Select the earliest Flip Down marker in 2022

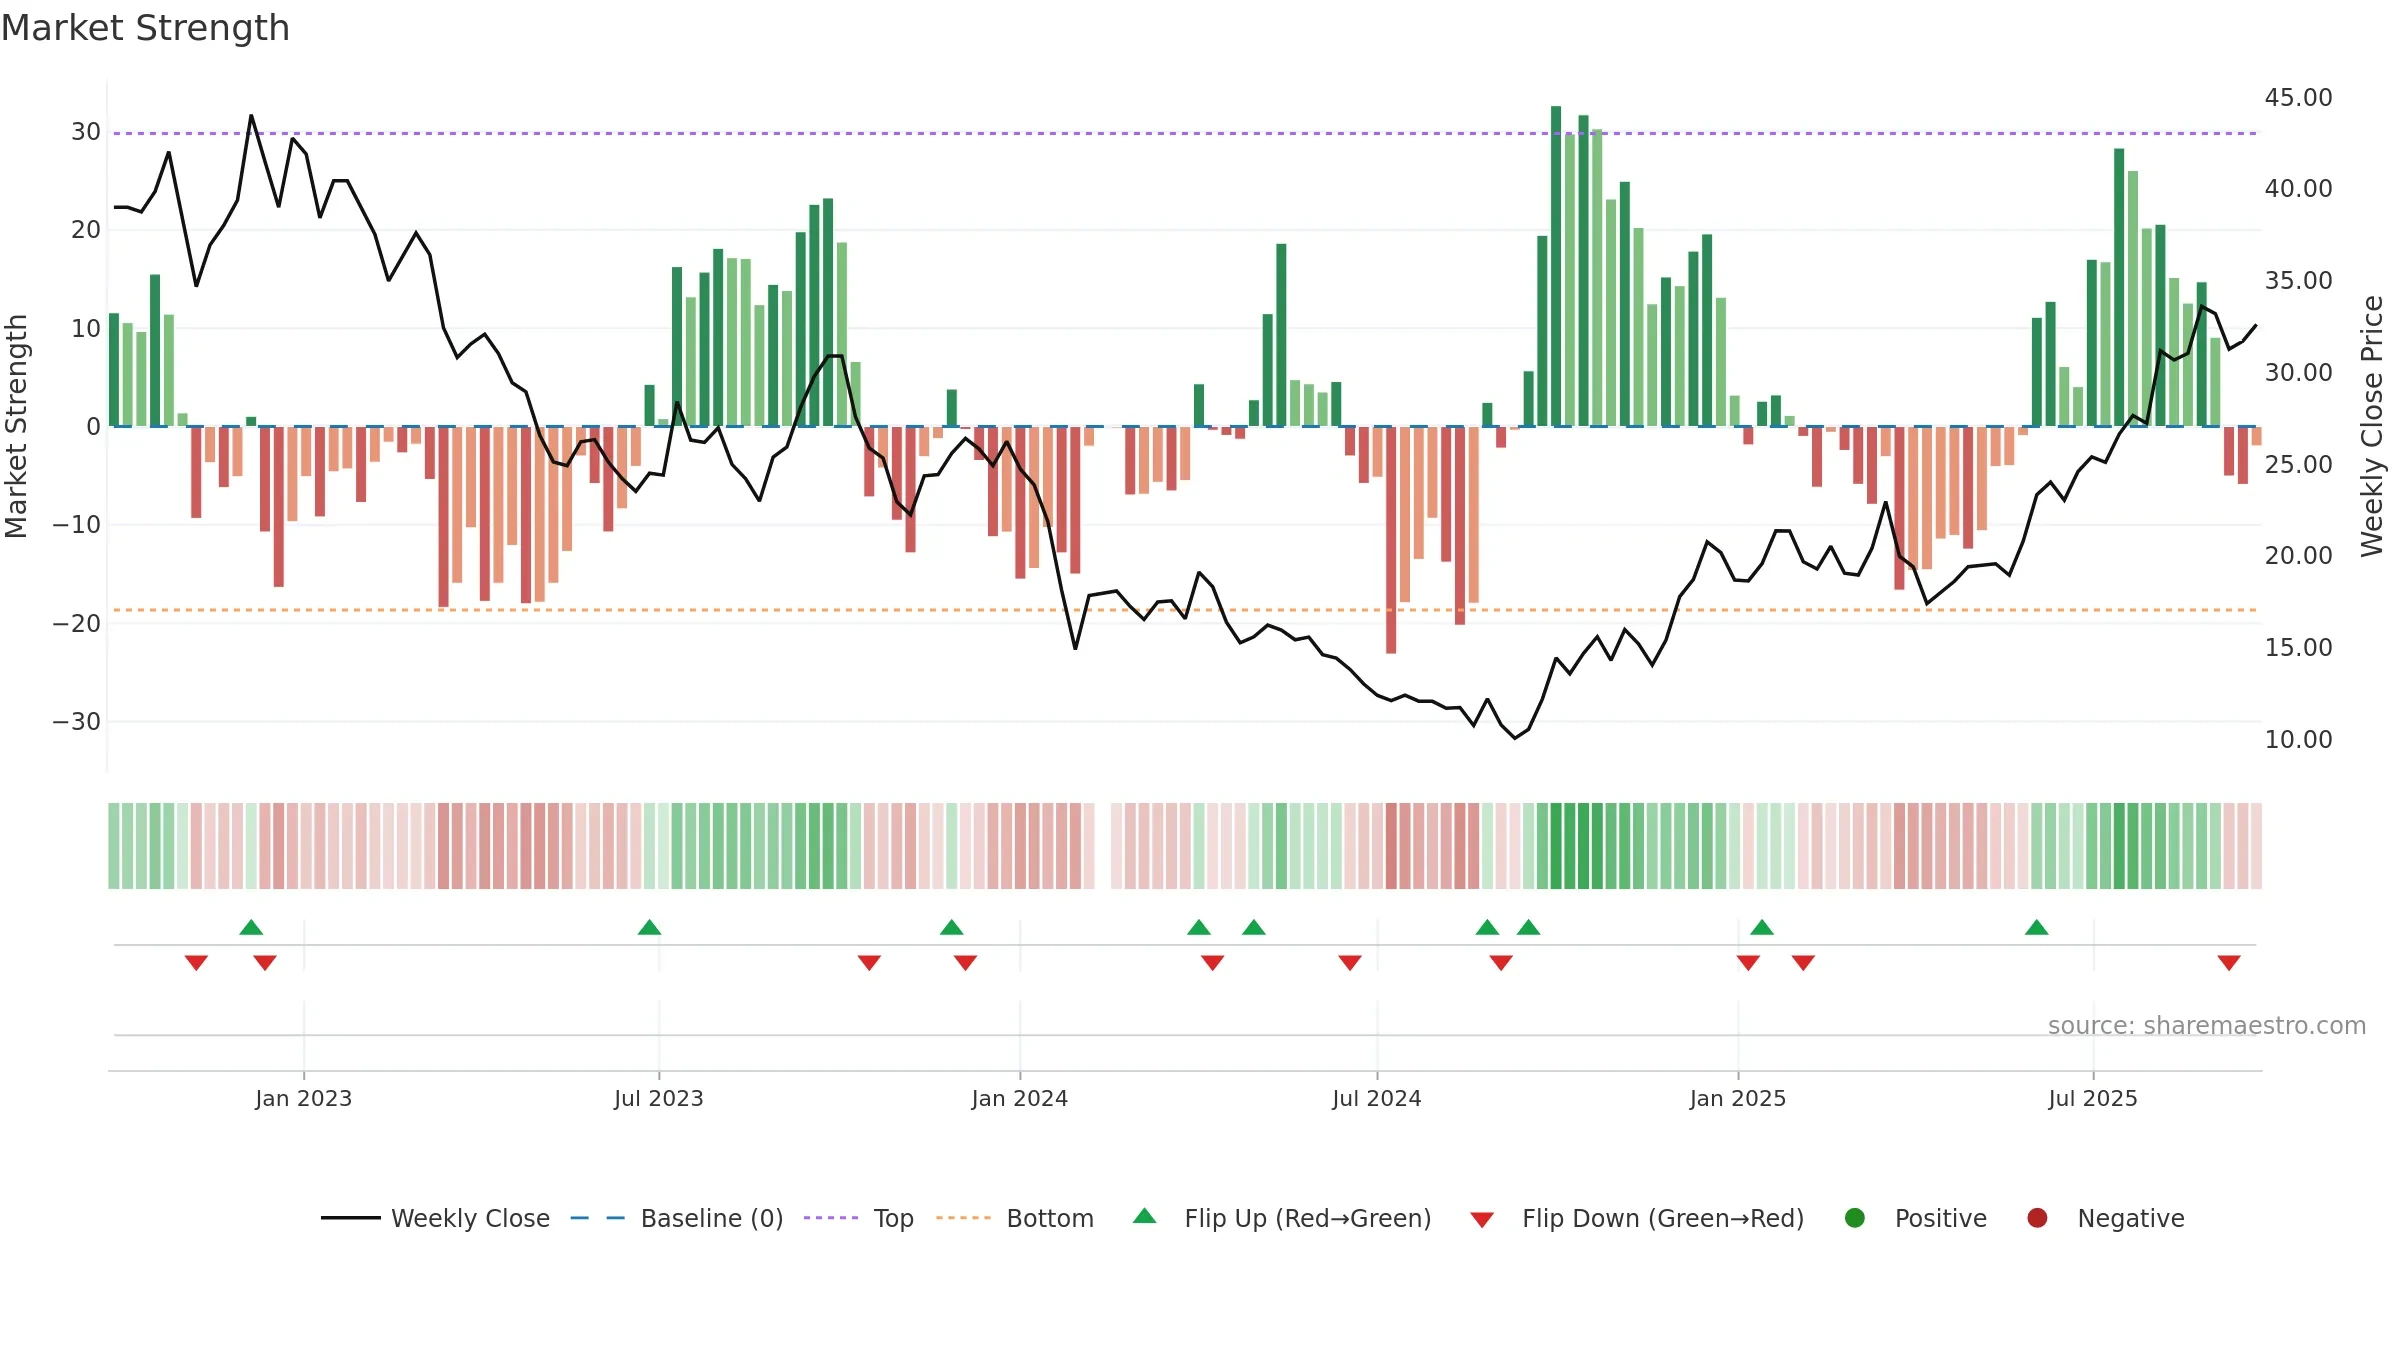(196, 962)
